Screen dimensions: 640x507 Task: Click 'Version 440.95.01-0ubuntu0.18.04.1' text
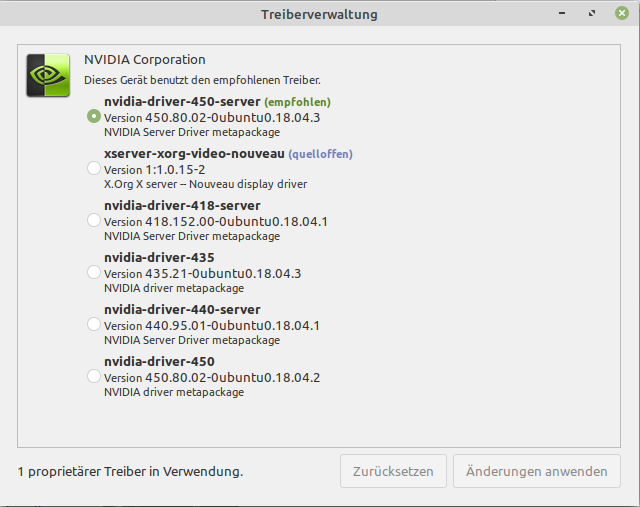[x=212, y=326]
